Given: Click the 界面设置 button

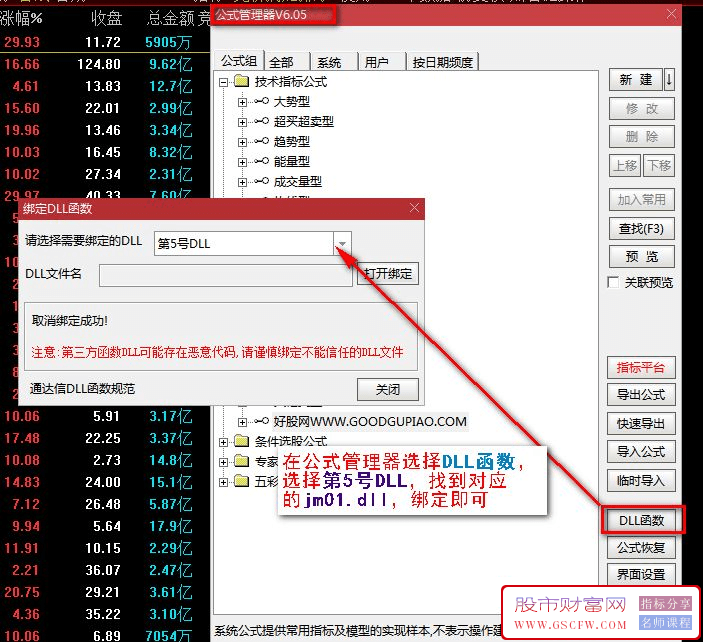Looking at the screenshot, I should (641, 574).
